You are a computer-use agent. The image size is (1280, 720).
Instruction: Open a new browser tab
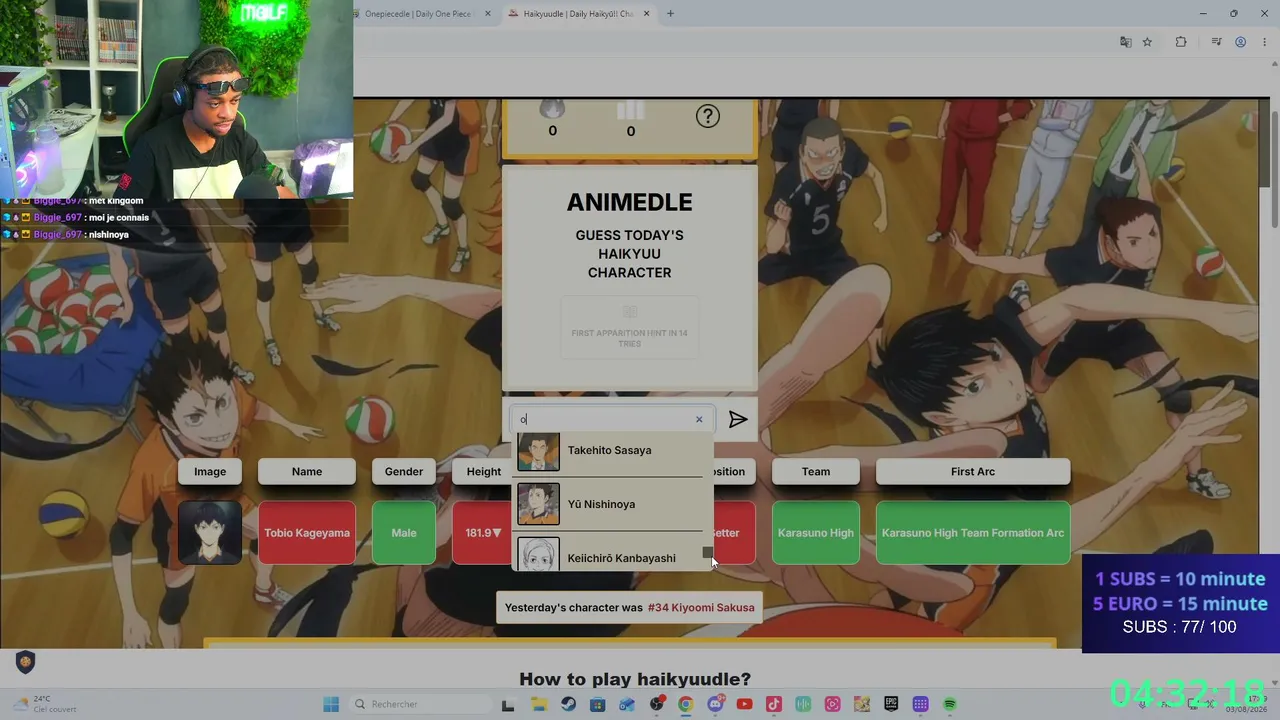pyautogui.click(x=670, y=14)
